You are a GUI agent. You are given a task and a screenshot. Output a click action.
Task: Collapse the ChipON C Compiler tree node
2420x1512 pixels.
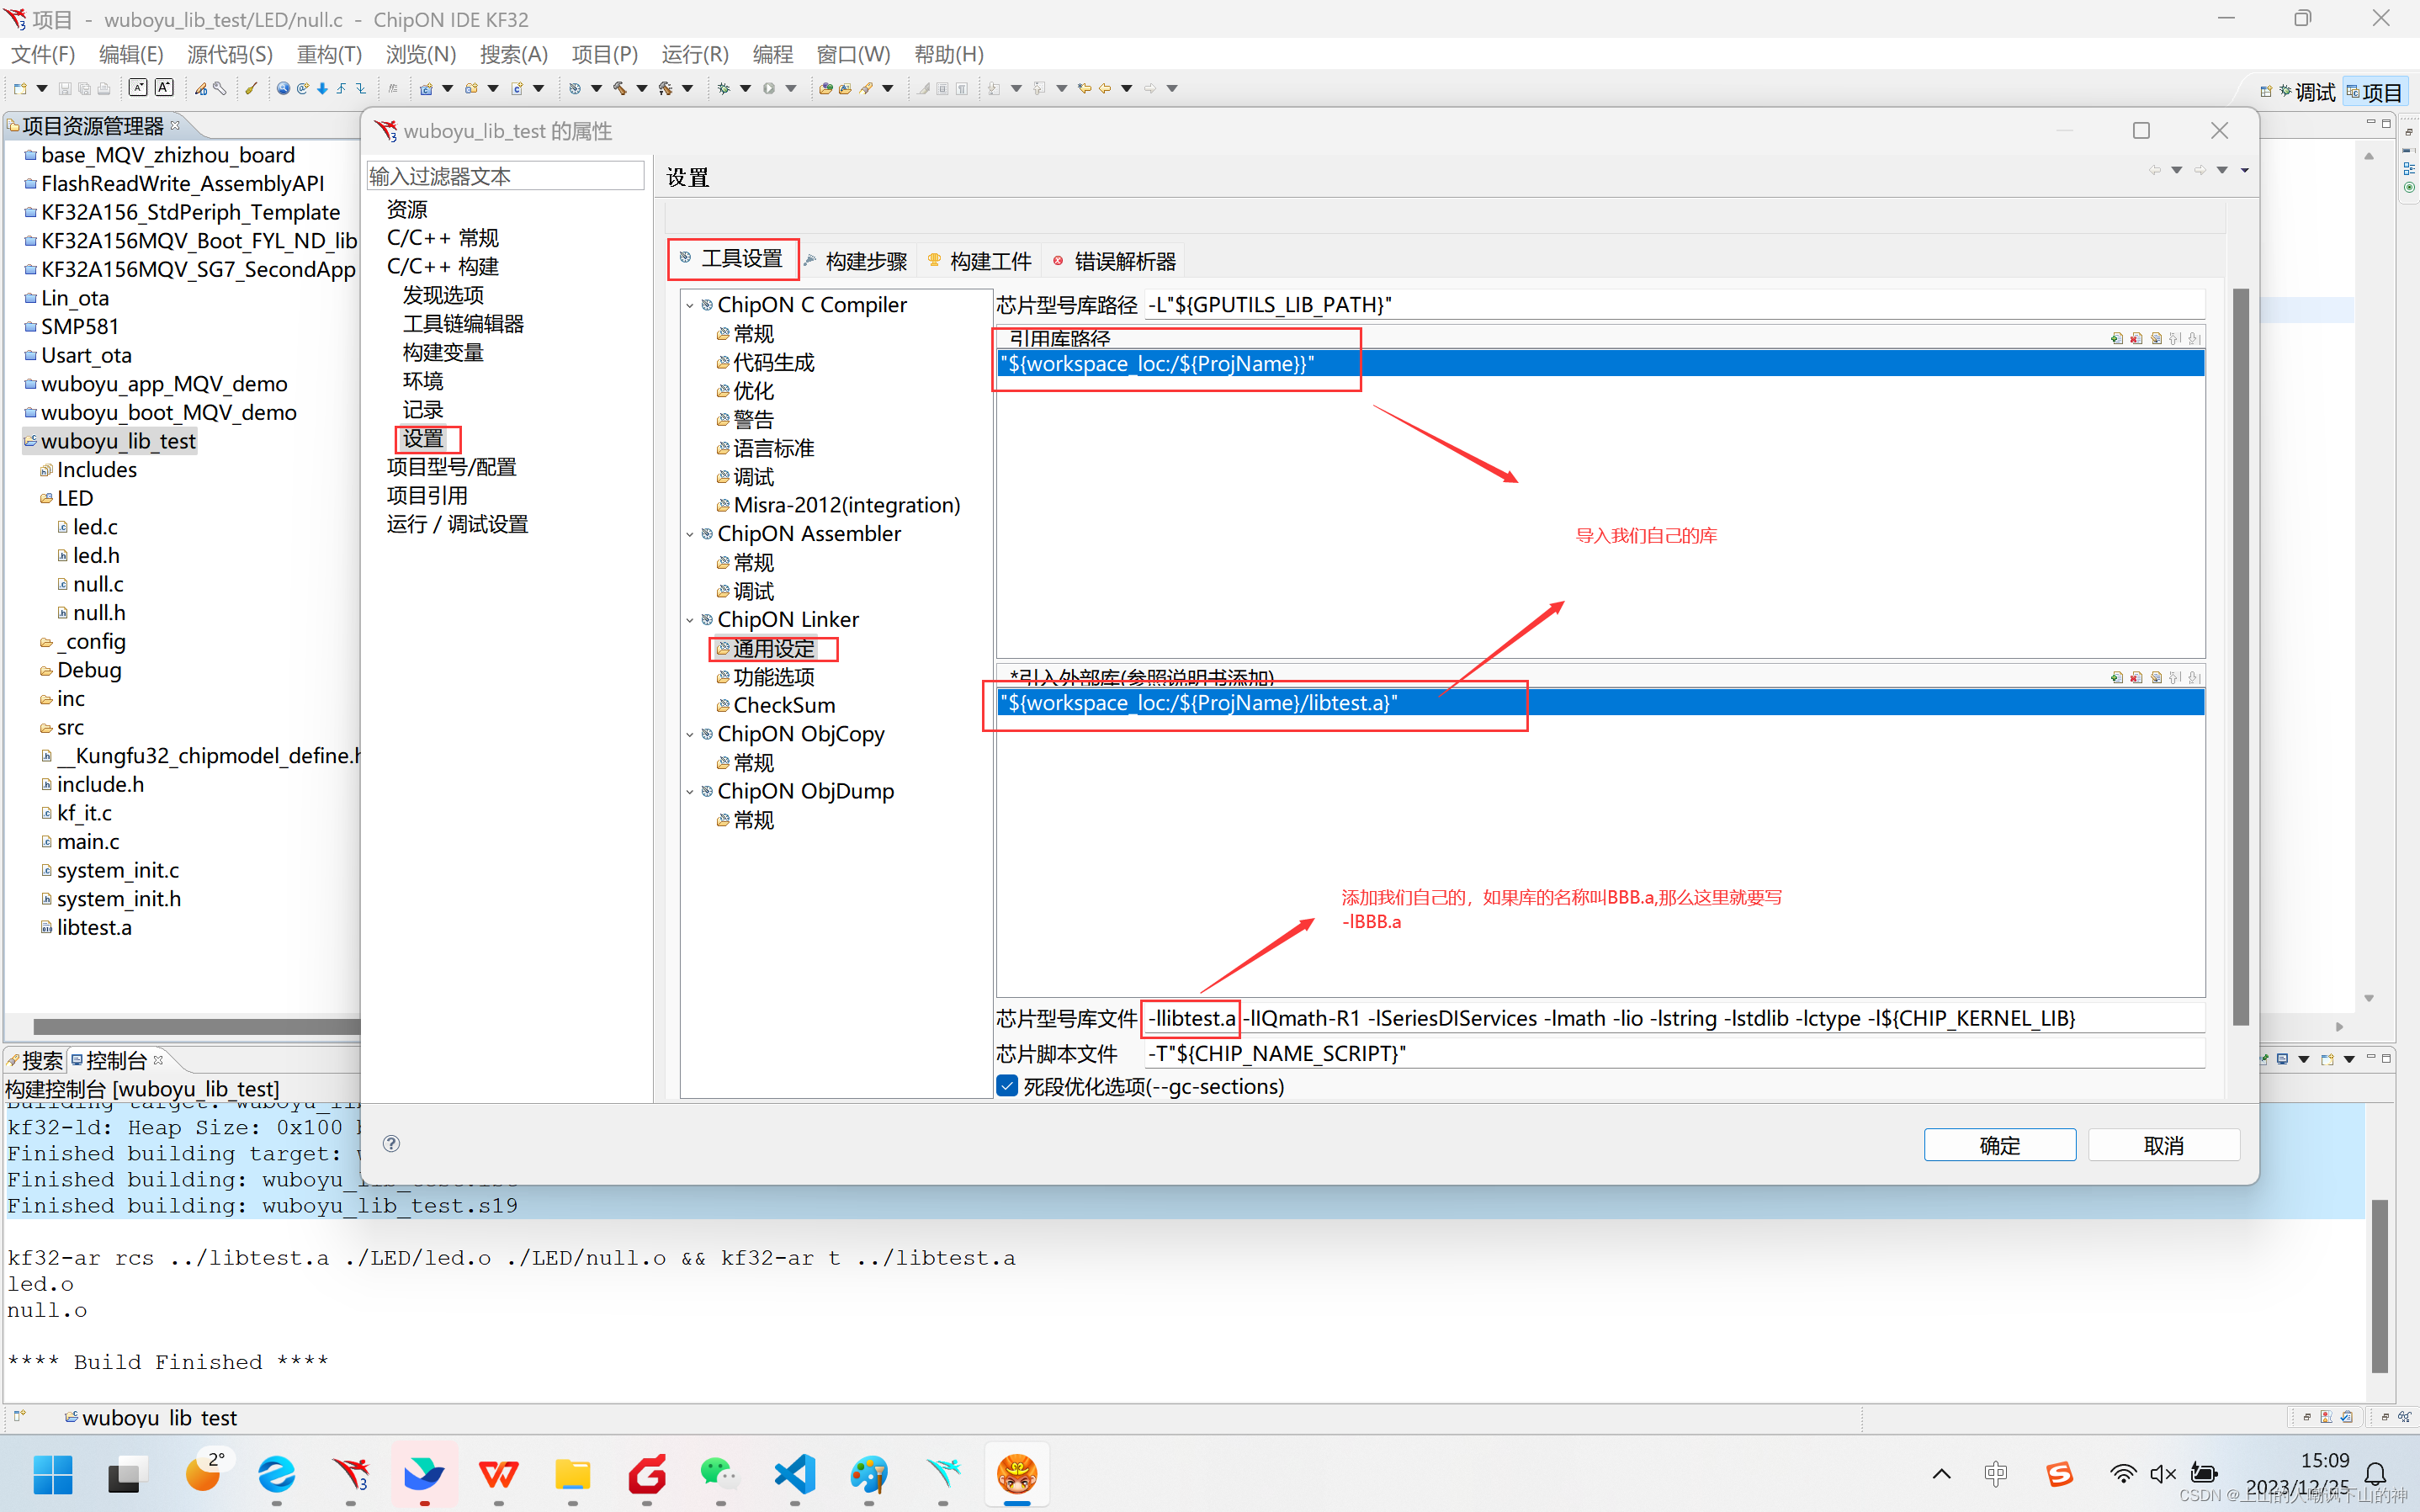690,305
